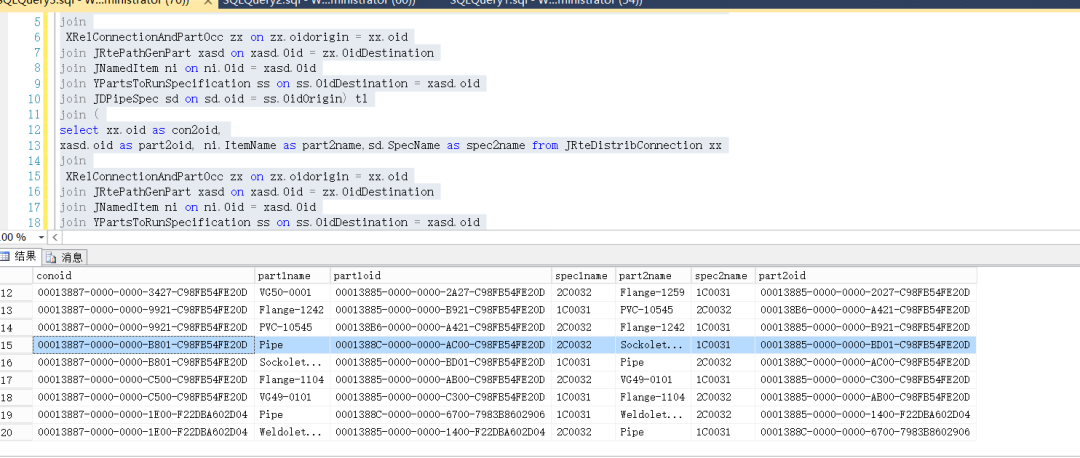The width and height of the screenshot is (1080, 458).
Task: Click the Pipe part1name cell in row 15
Action: 293,344
